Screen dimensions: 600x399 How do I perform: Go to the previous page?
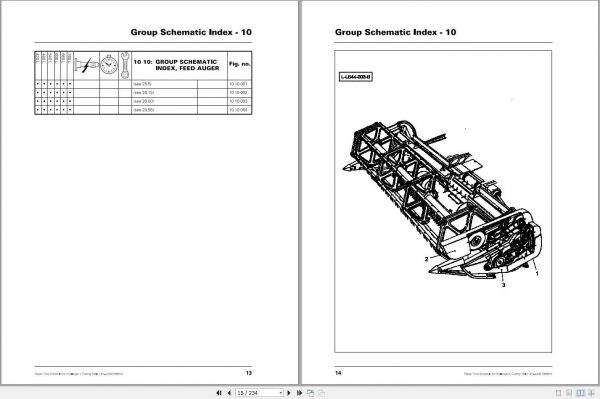[229, 393]
